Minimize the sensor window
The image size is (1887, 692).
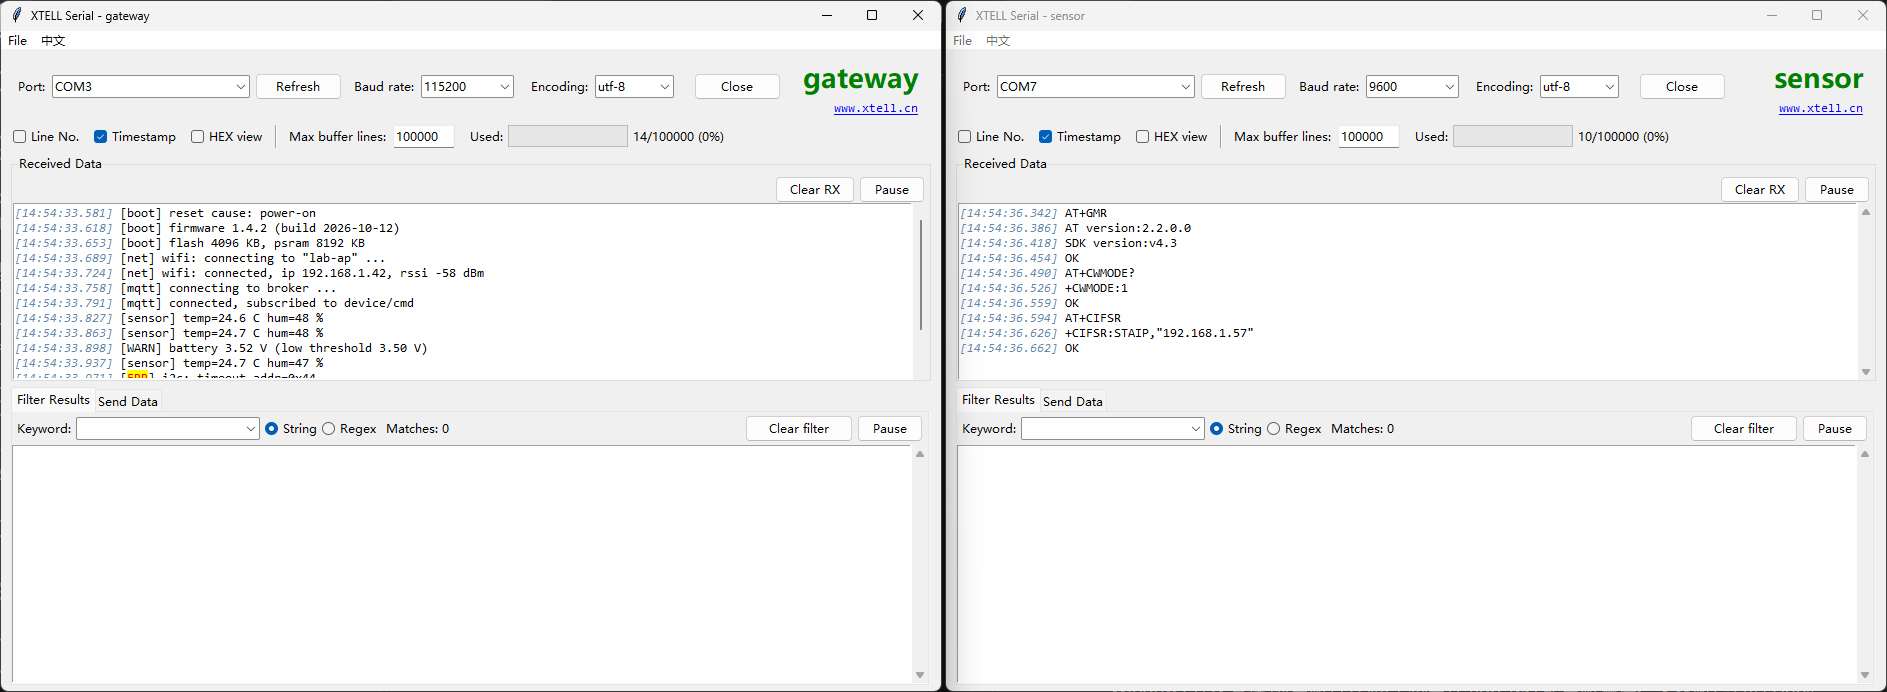(x=1772, y=15)
